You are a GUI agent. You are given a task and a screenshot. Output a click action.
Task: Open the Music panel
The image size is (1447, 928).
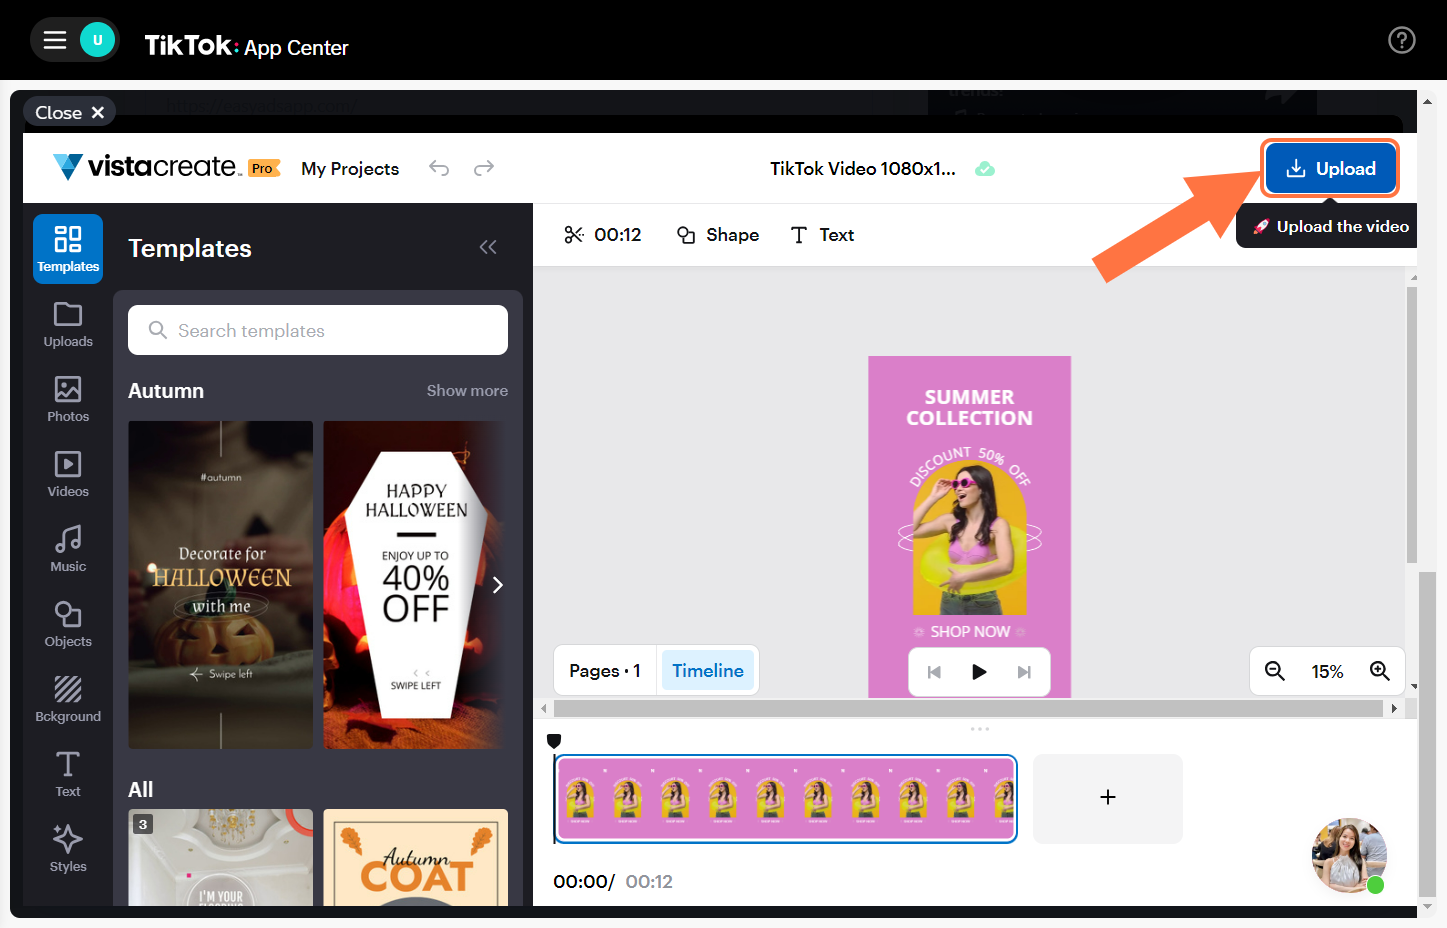point(68,549)
